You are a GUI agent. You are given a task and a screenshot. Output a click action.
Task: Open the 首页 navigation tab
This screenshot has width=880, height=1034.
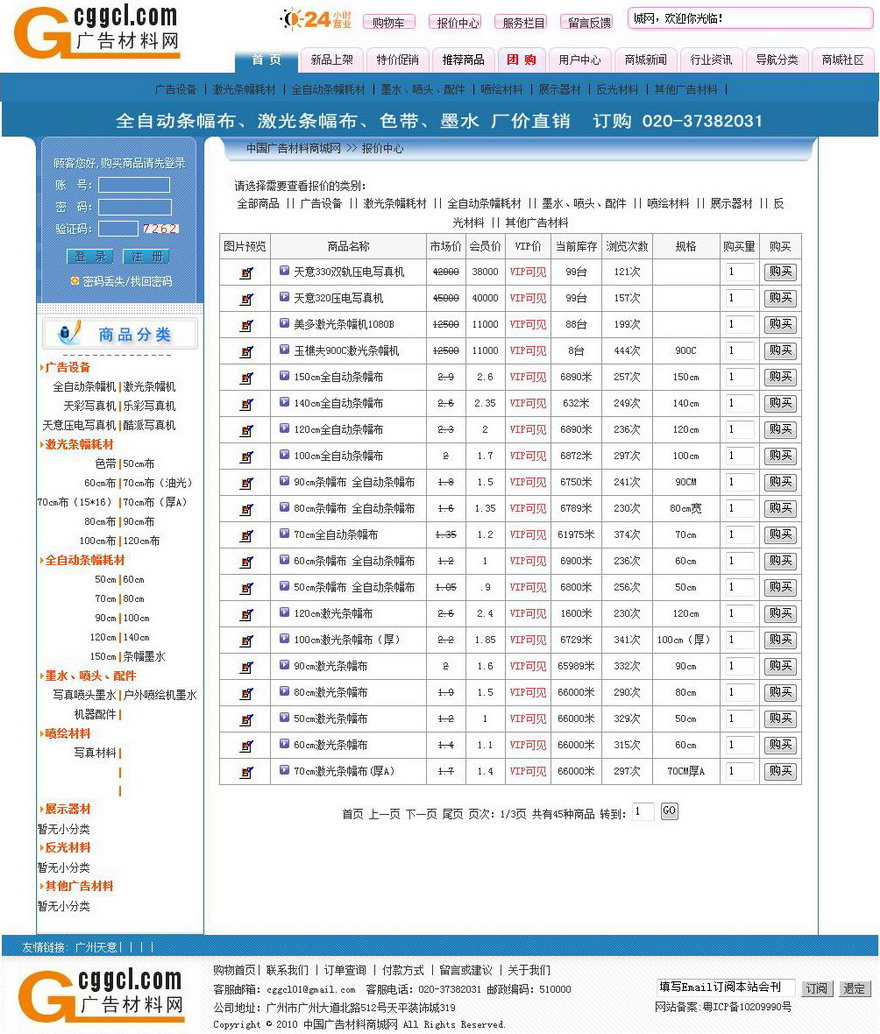coord(266,60)
